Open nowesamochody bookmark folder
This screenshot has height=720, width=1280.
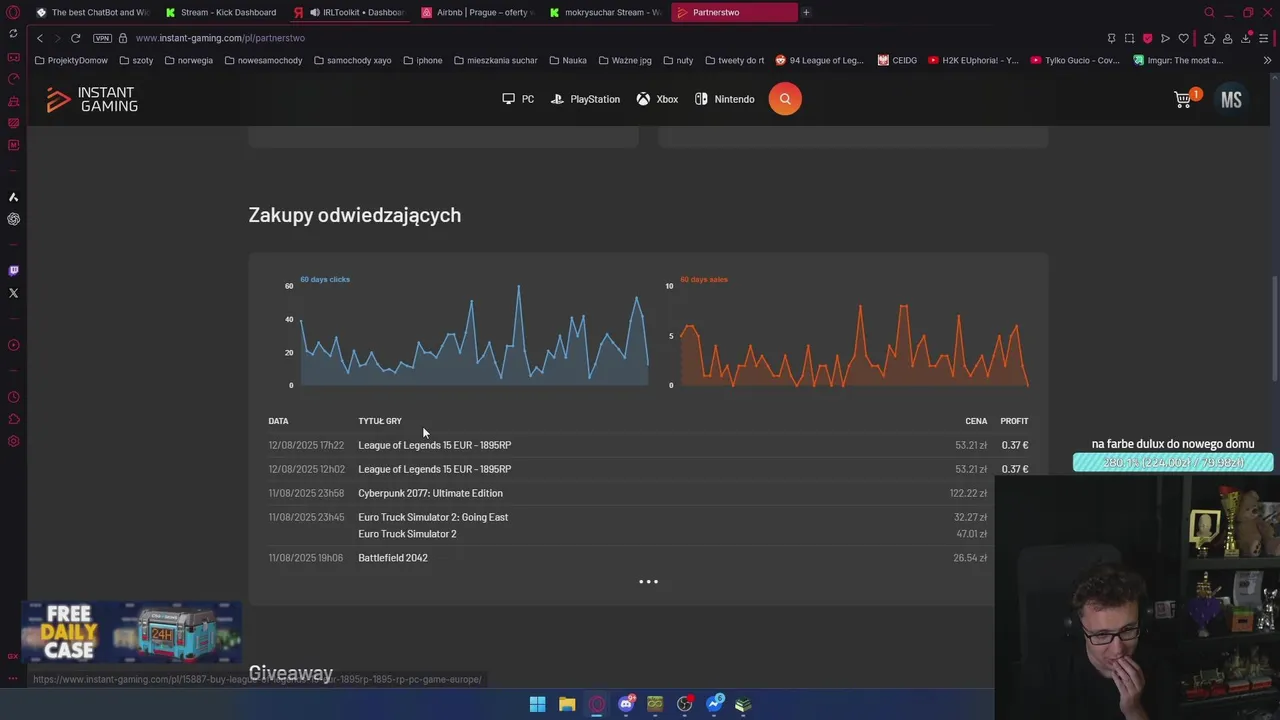pyautogui.click(x=263, y=60)
